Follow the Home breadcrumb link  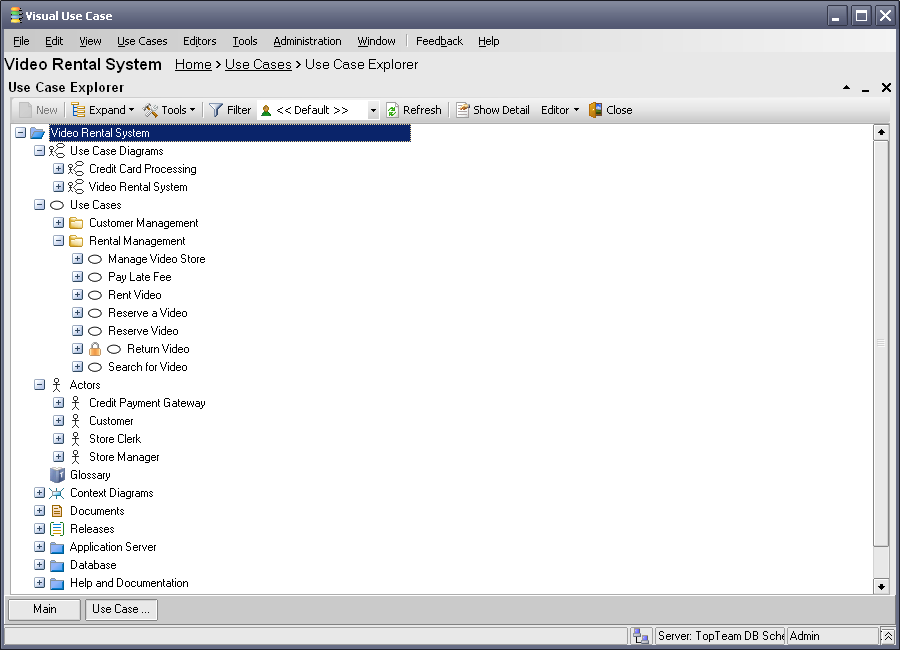point(193,64)
